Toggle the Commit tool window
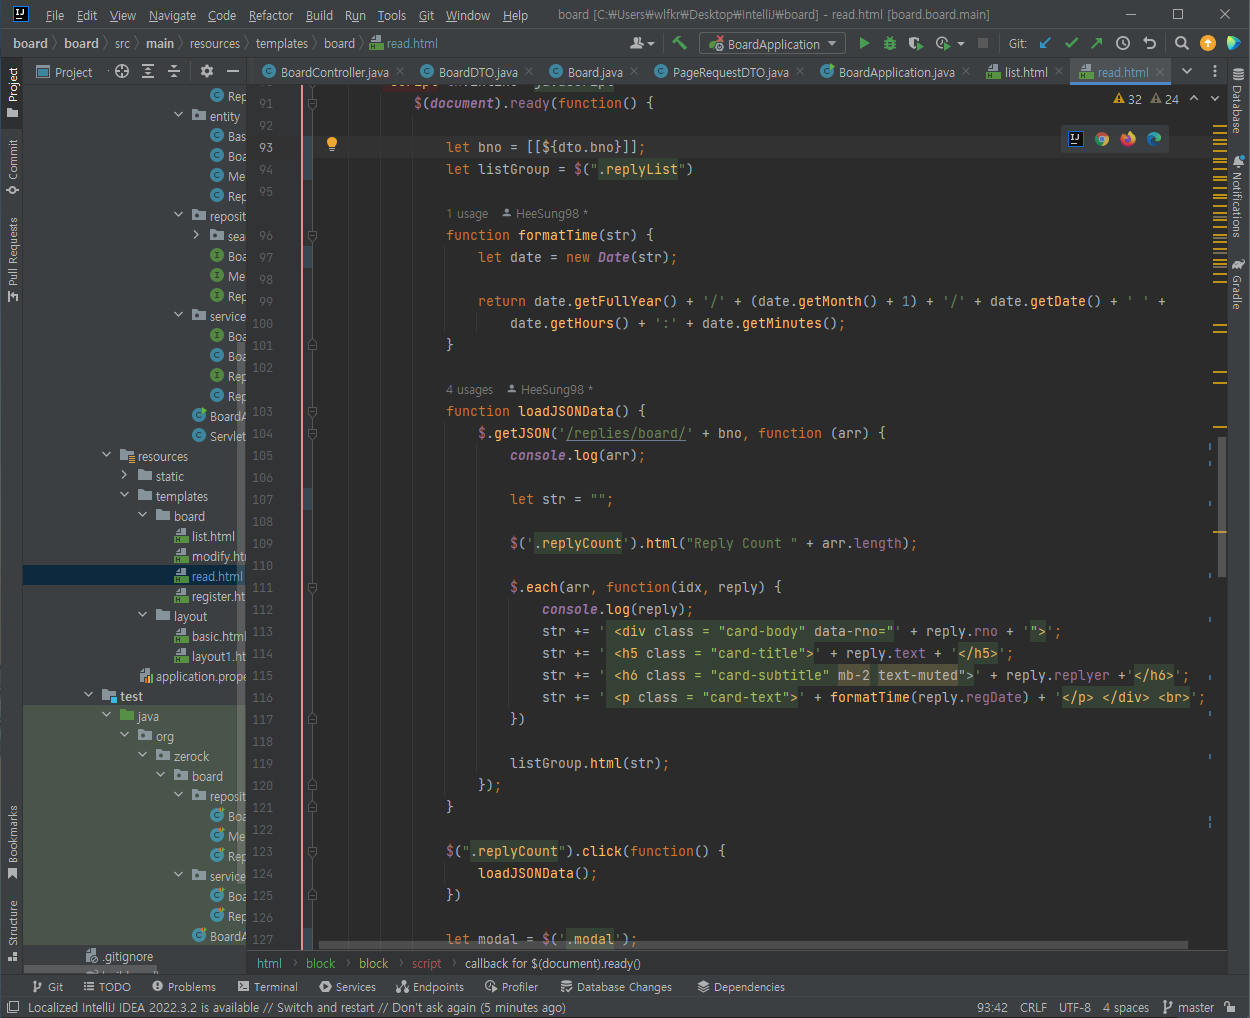 [12, 167]
